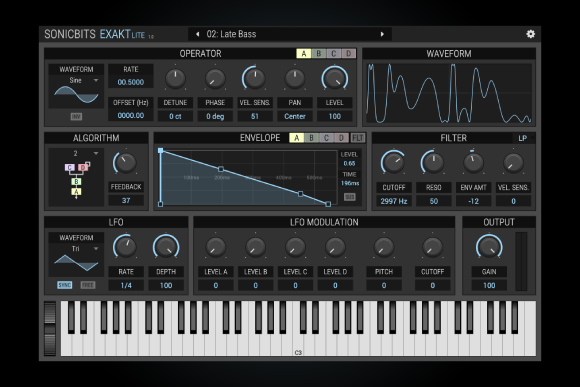Click the operator Sine waveform preview
This screenshot has width=580, height=387.
point(76,95)
